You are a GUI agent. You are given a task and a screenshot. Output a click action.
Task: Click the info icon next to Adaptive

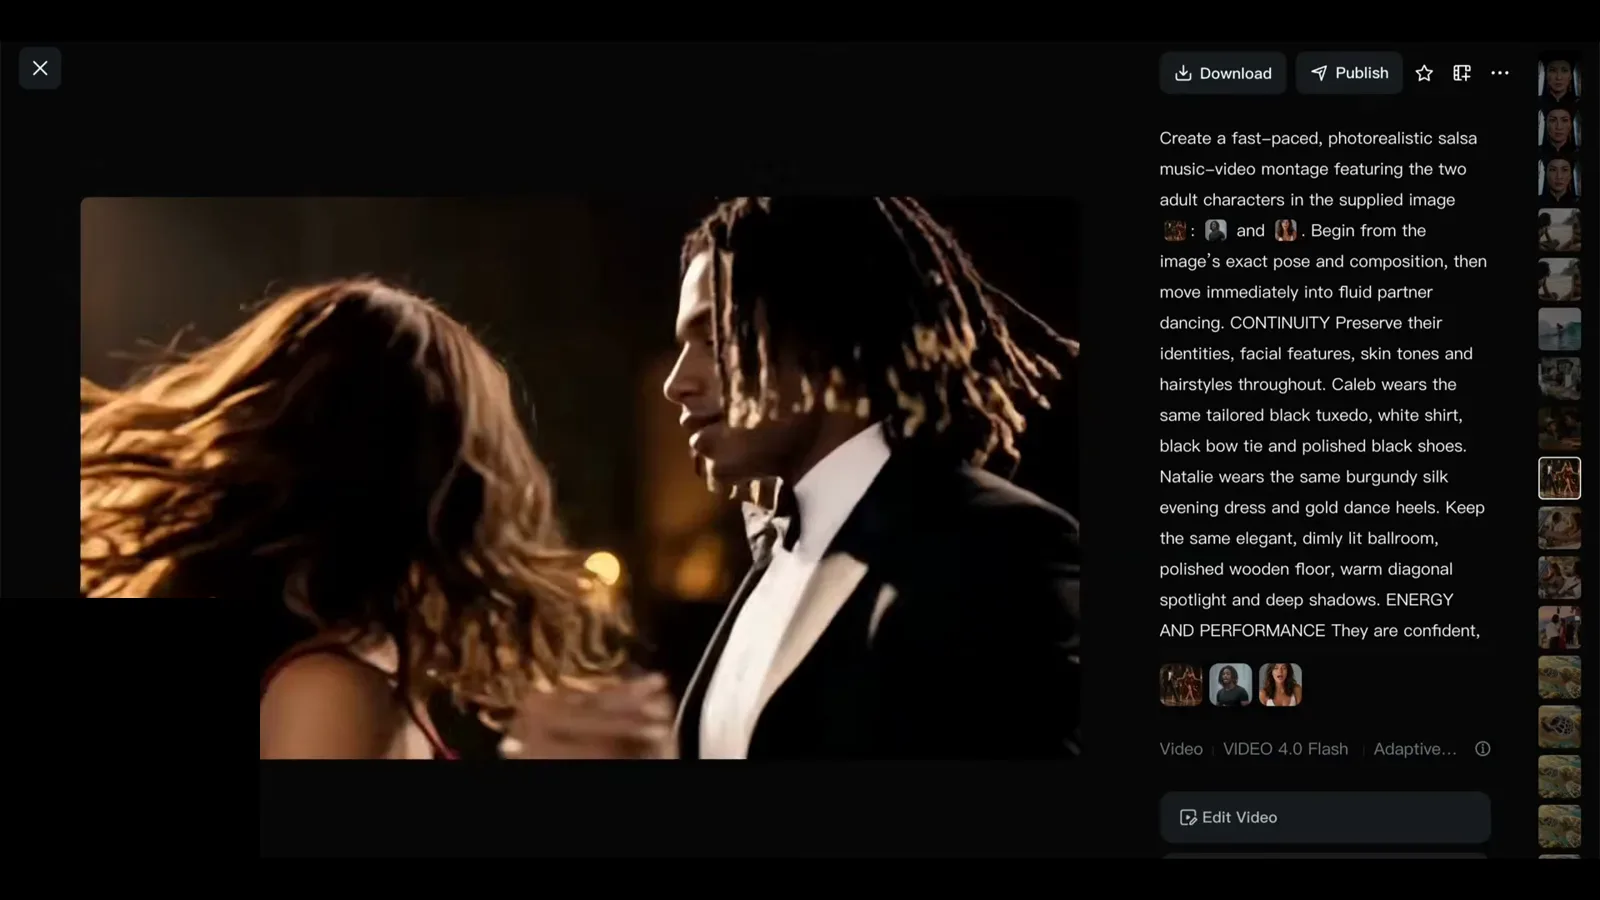pyautogui.click(x=1483, y=749)
